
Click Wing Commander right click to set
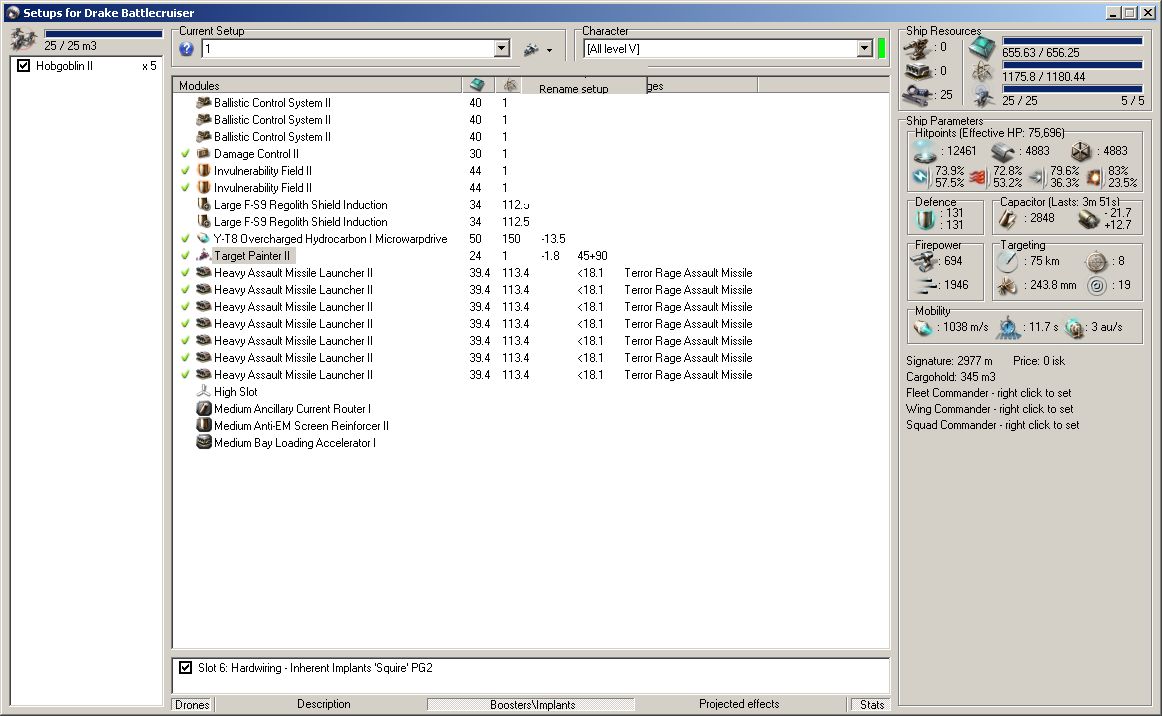point(989,409)
